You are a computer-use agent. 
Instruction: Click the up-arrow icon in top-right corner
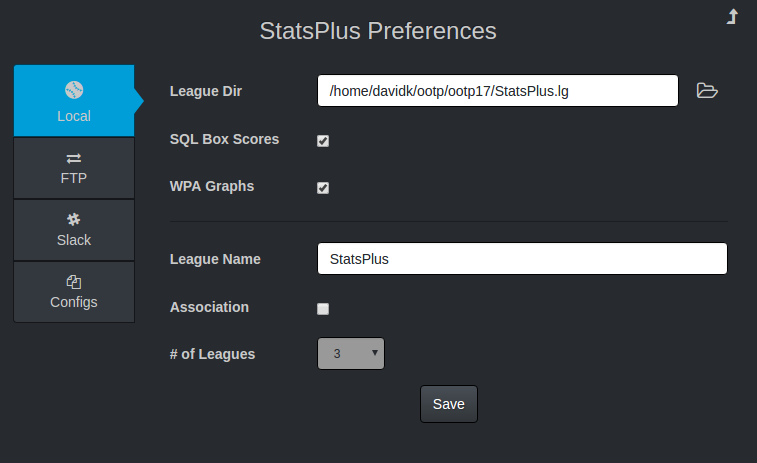[732, 16]
